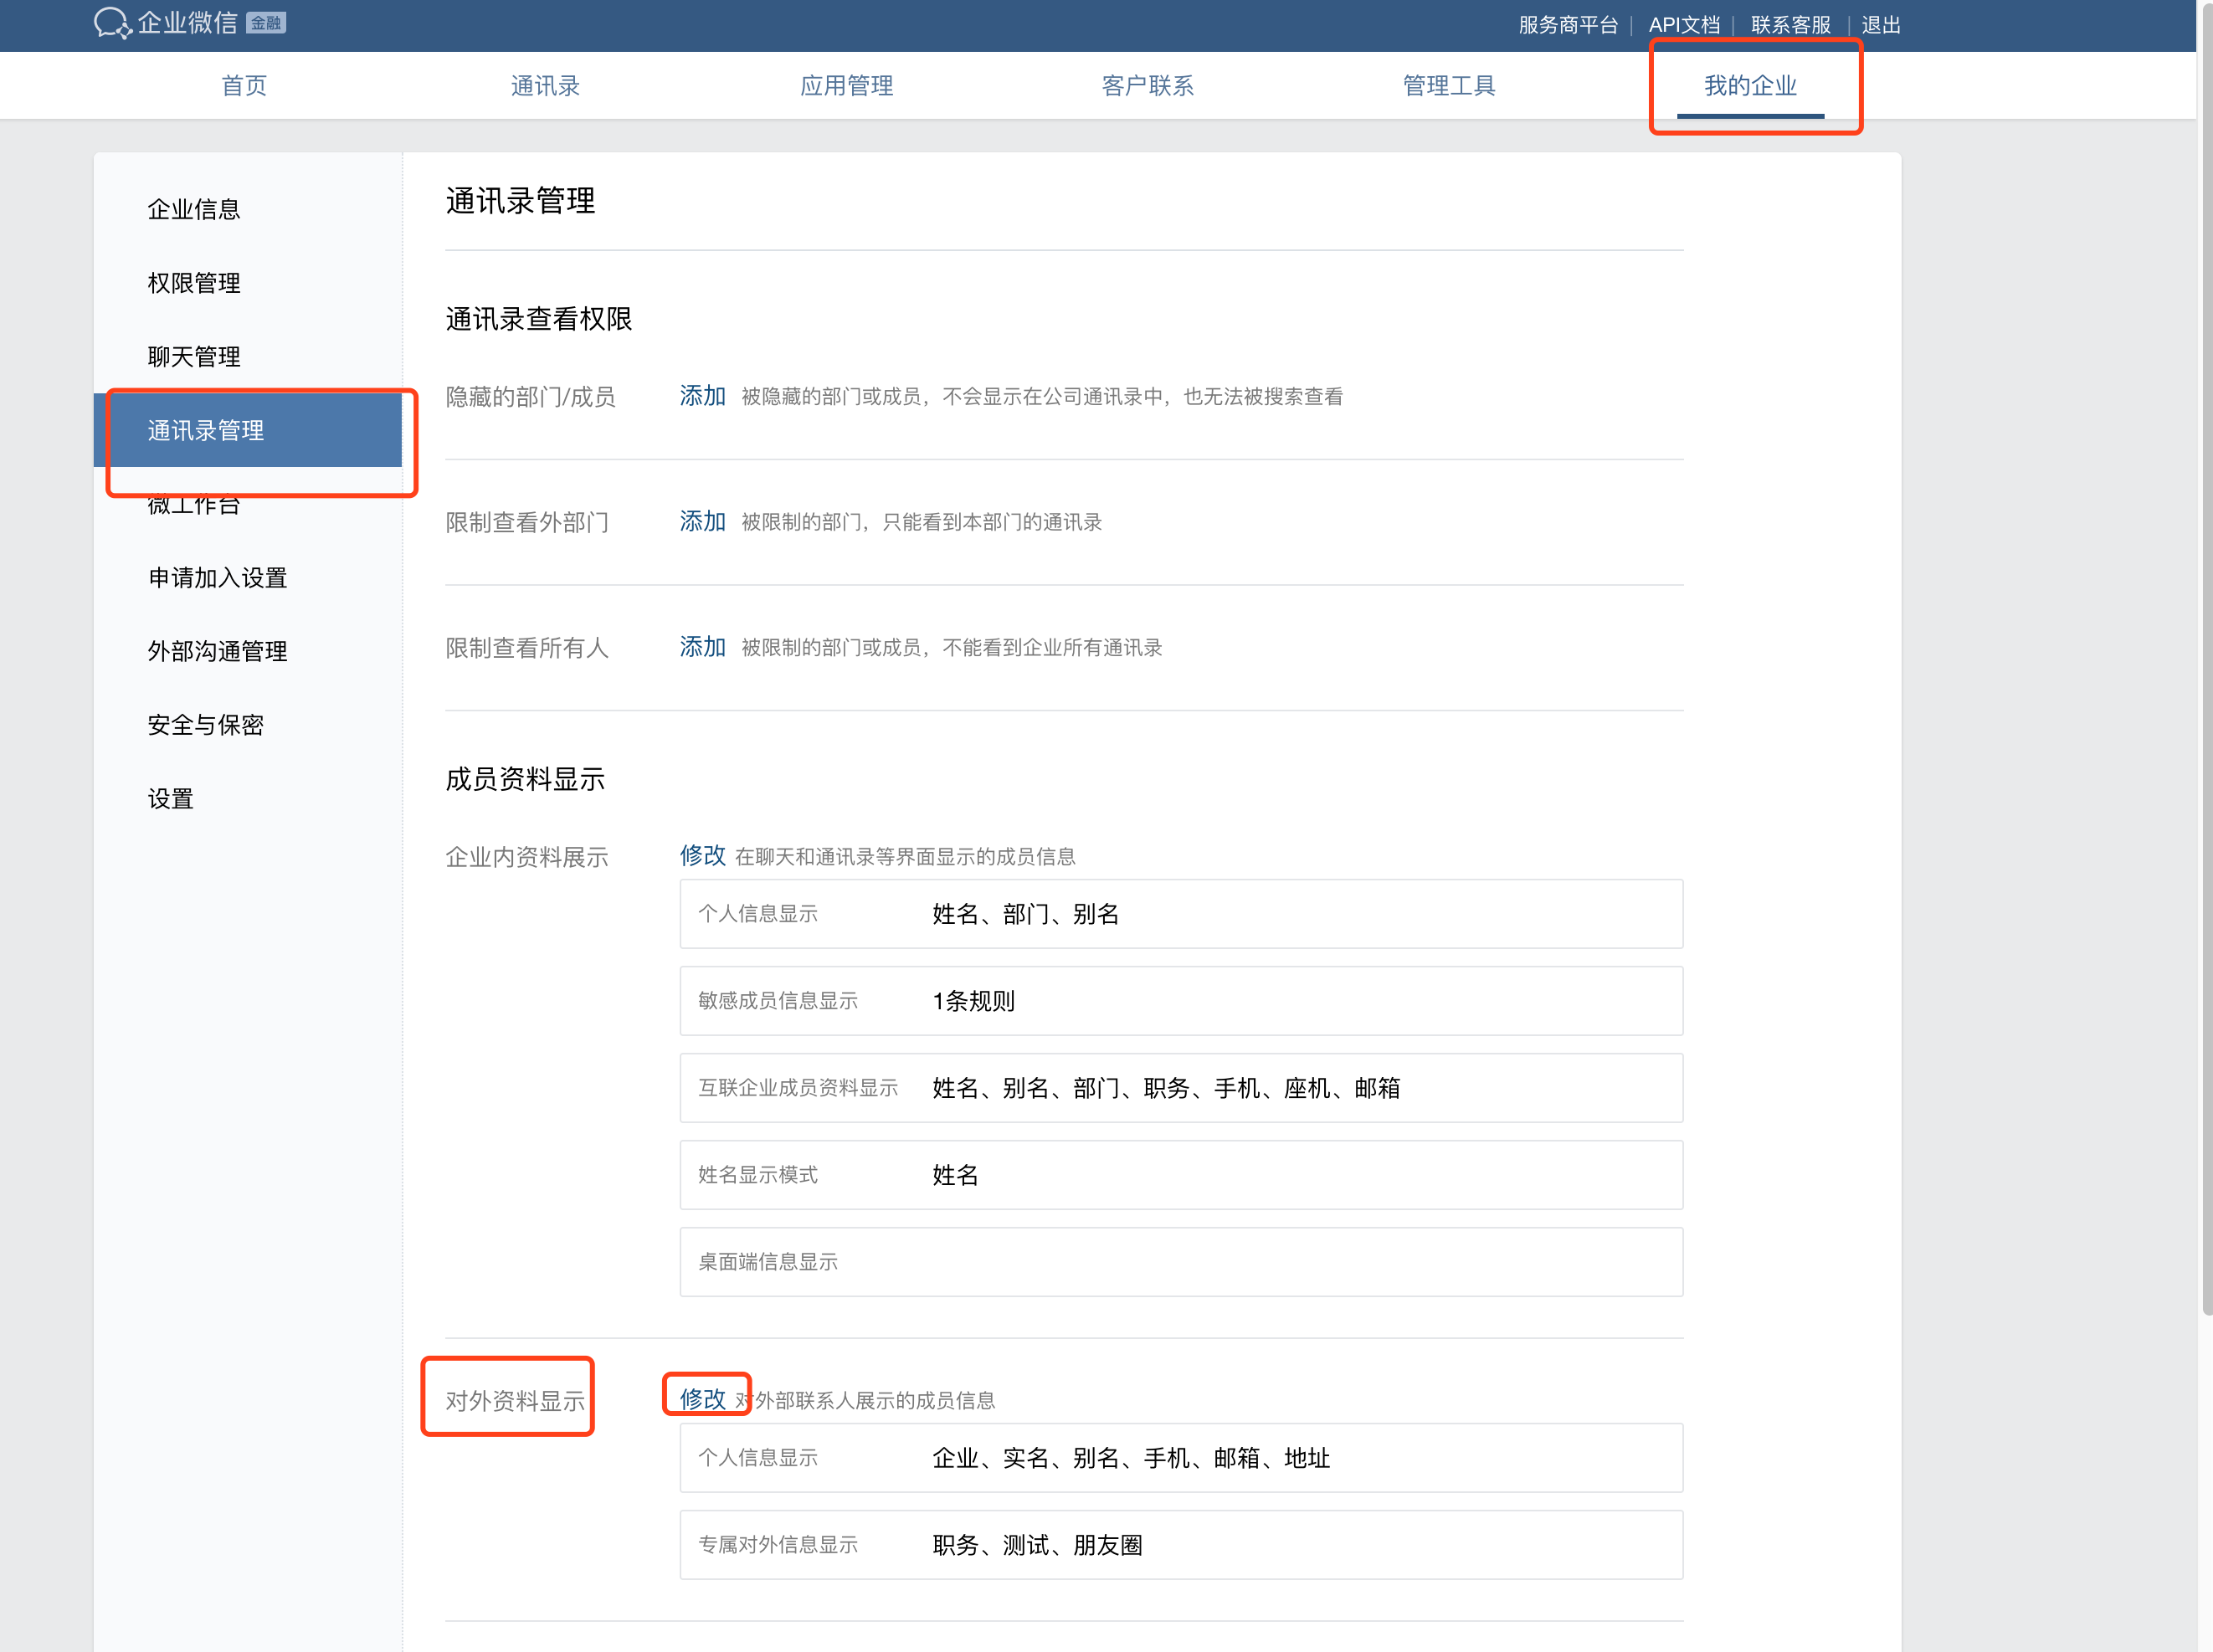
Task: Click 退出 to log out
Action: (x=1880, y=25)
